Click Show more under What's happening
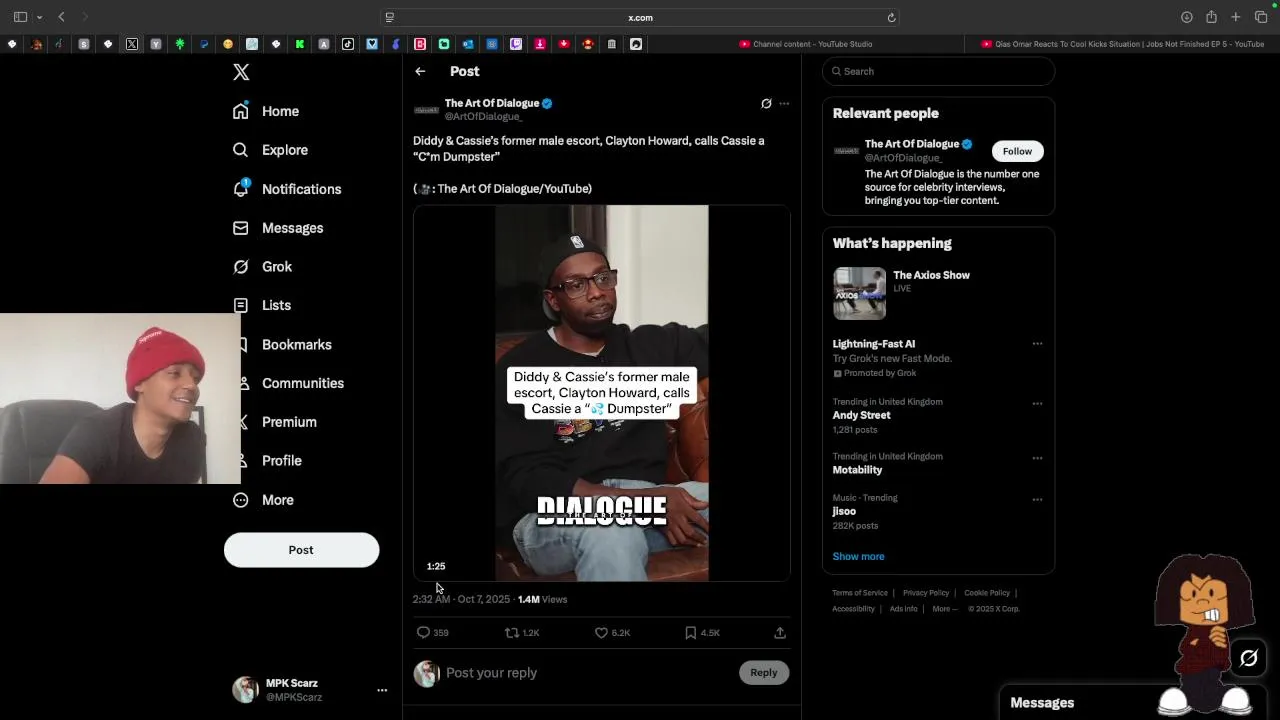The image size is (1280, 720). (x=858, y=556)
